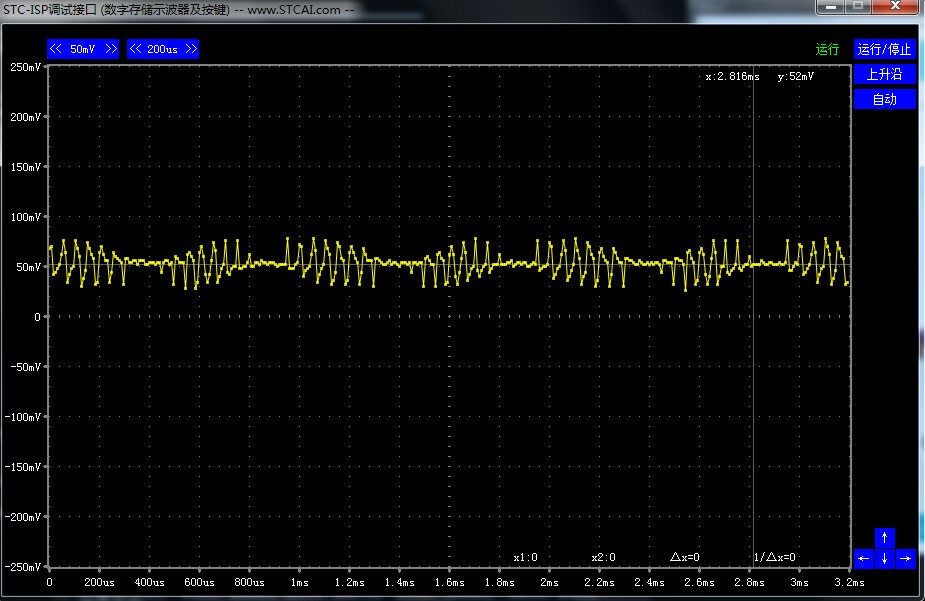The height and width of the screenshot is (601, 925).
Task: Click the green 运行 status text
Action: click(x=827, y=50)
